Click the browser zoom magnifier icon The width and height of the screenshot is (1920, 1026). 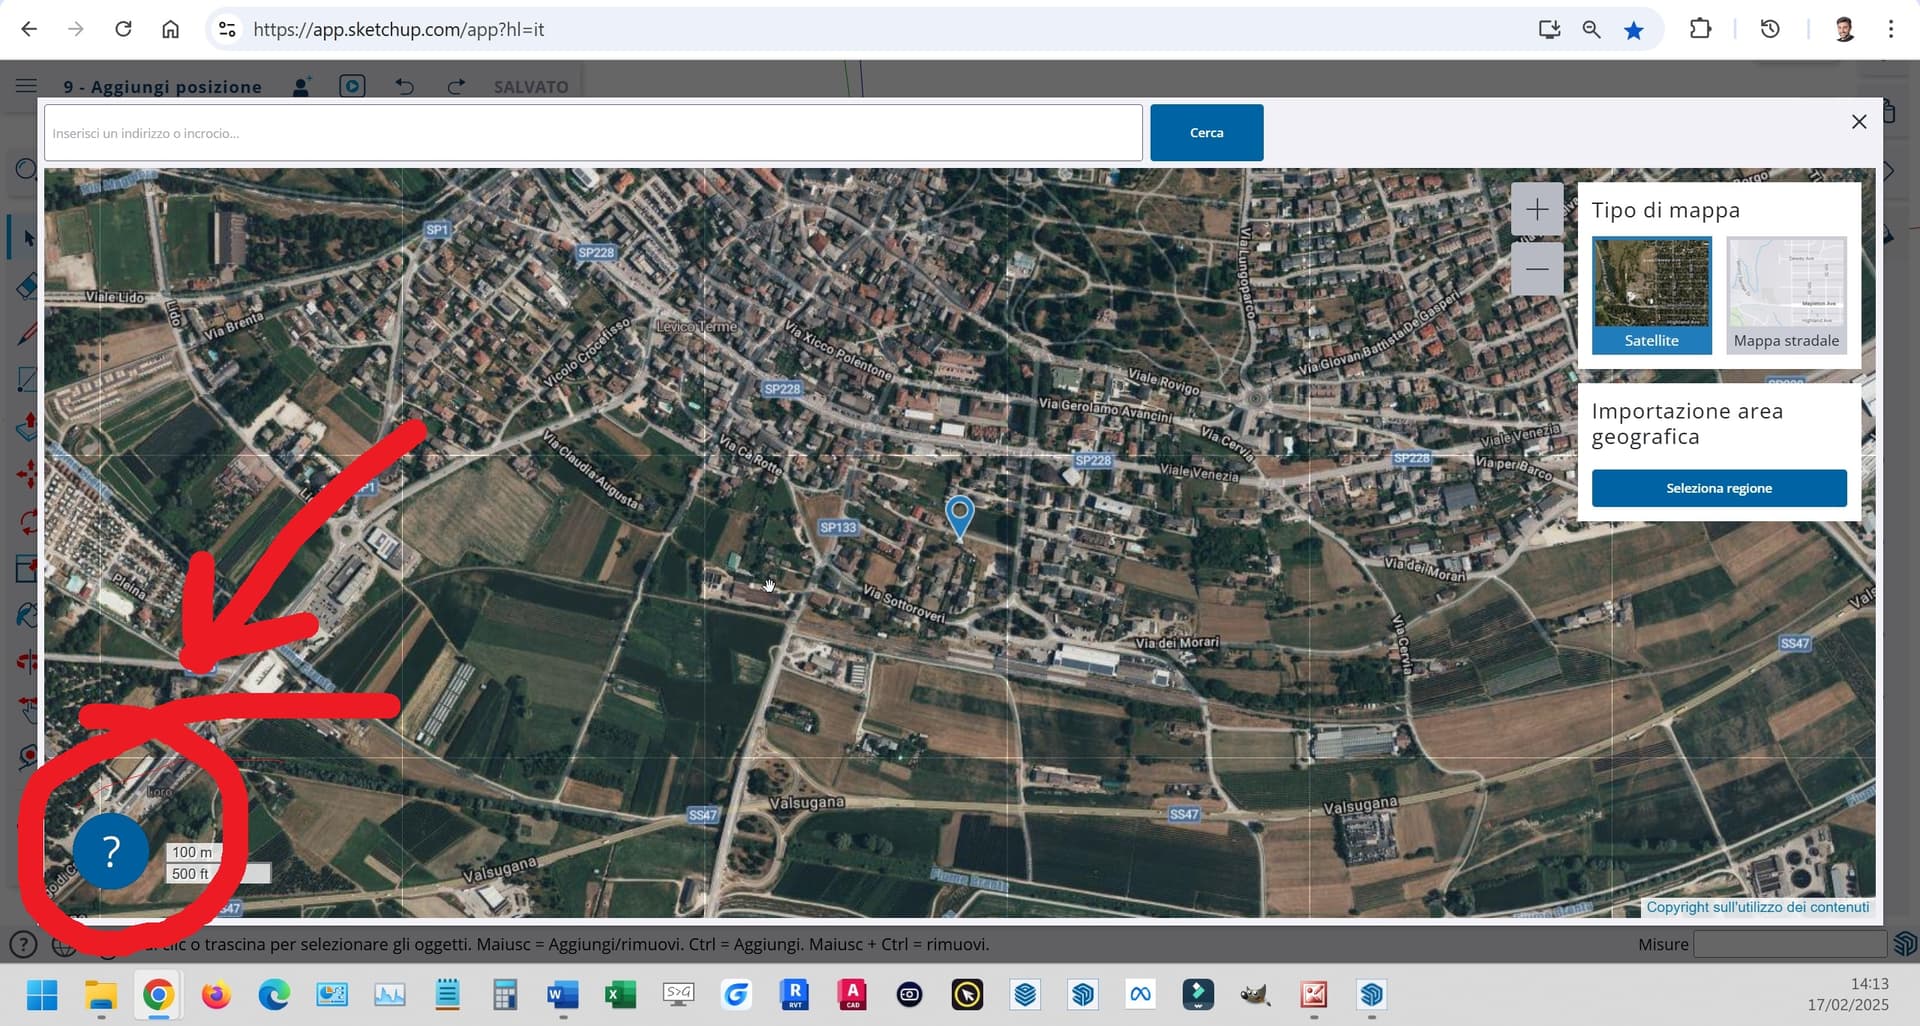1591,29
